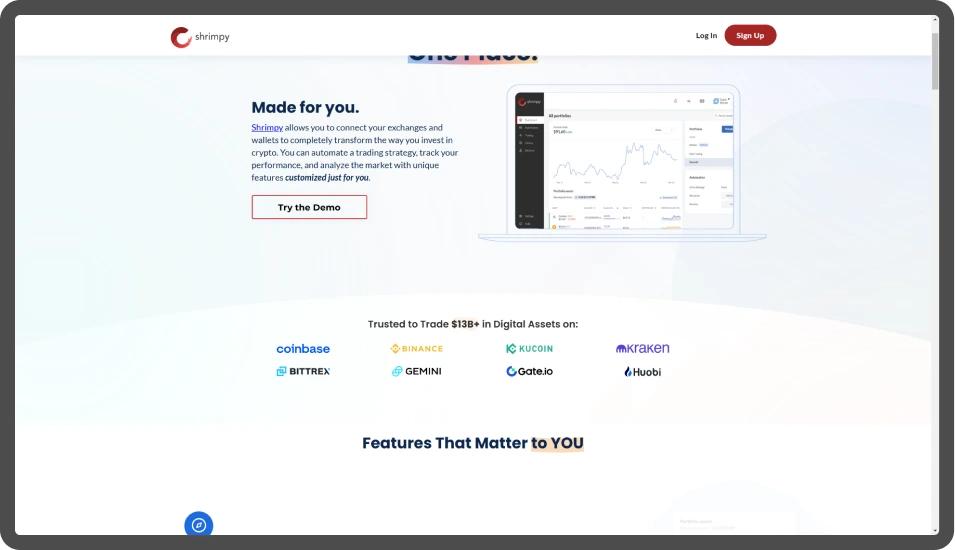Click the Binance exchange logo
The height and width of the screenshot is (550, 955).
point(417,348)
